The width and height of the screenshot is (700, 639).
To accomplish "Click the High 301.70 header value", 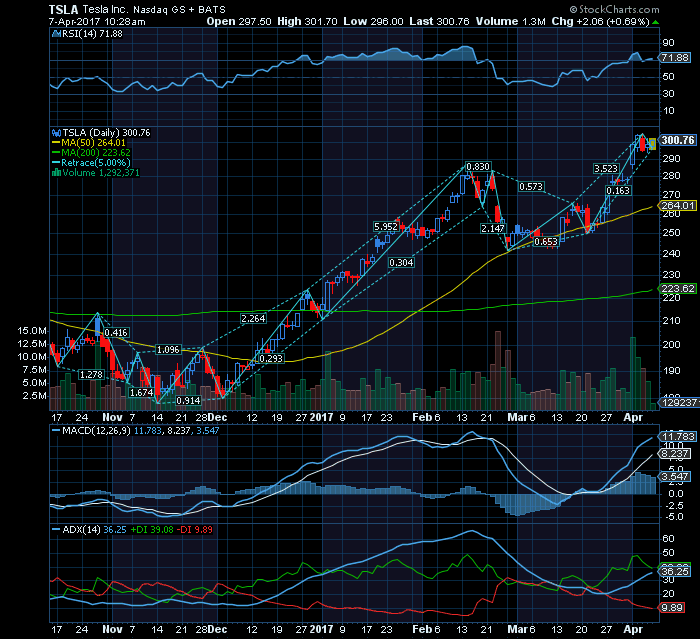I will tap(307, 21).
